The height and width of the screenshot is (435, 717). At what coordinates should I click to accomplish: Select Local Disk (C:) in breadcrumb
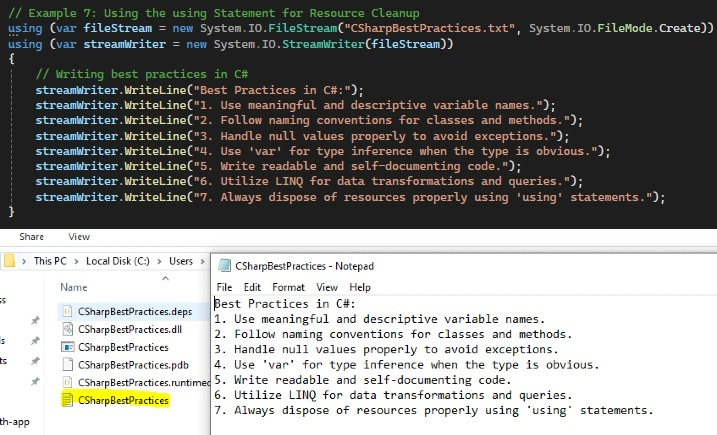[x=118, y=261]
